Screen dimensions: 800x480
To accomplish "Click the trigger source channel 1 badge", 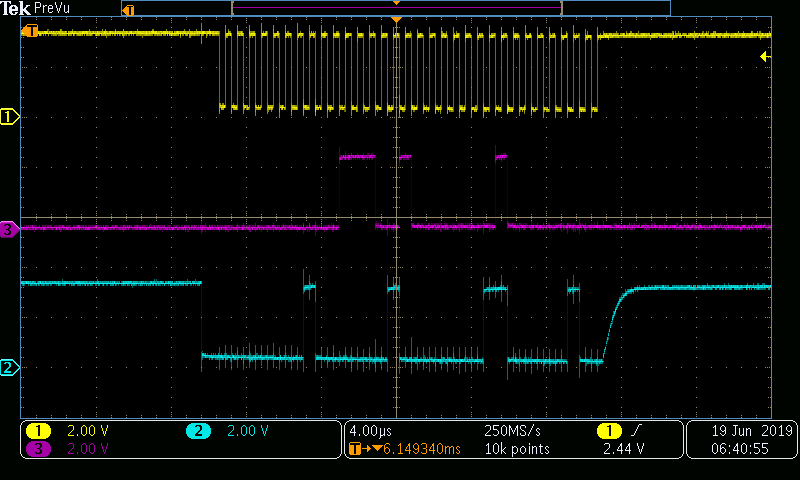I will (x=609, y=431).
